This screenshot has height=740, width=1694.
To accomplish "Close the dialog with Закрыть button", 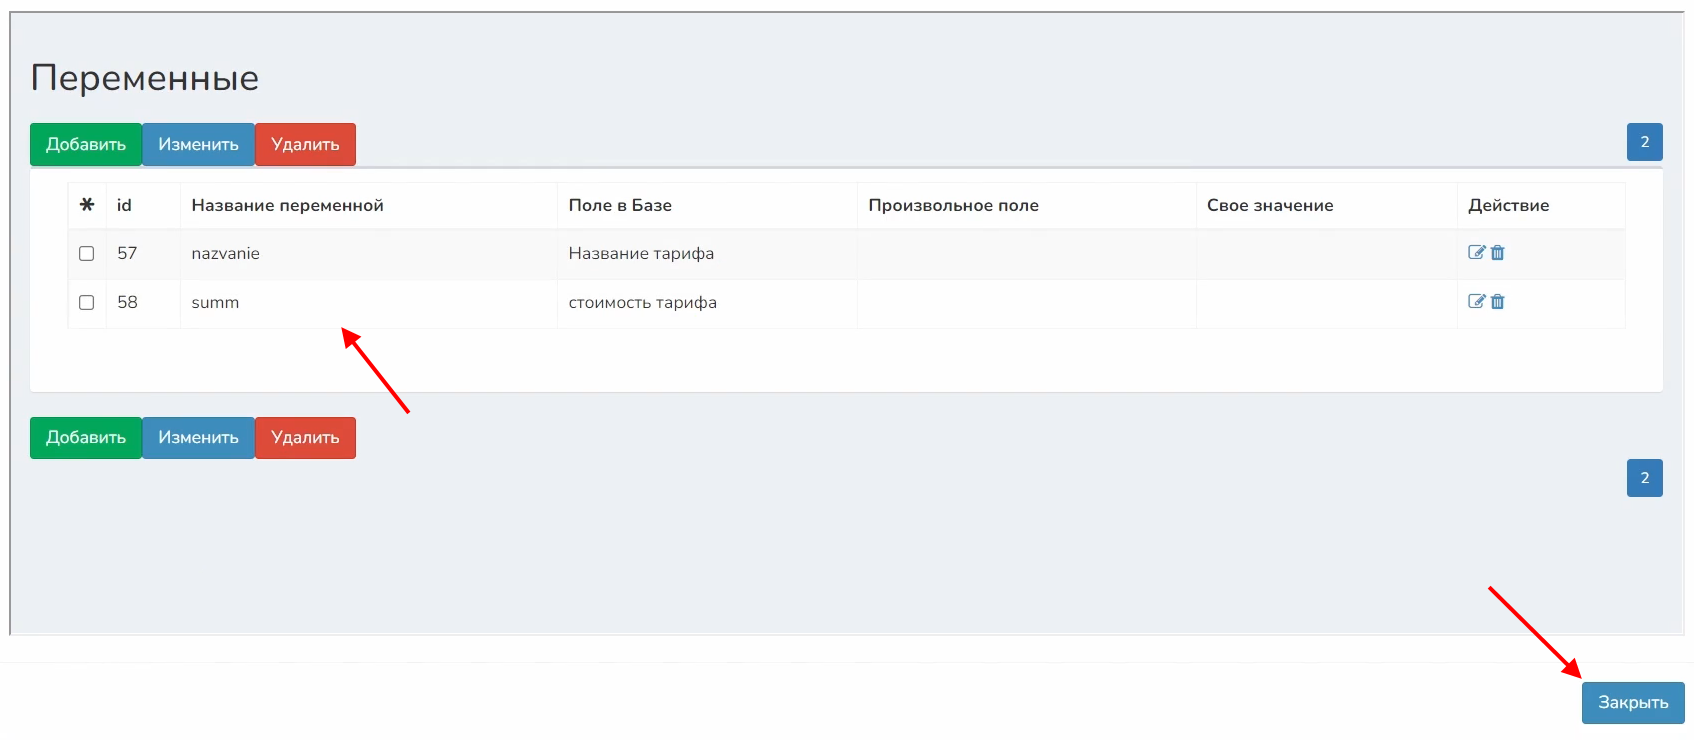I will click(x=1632, y=703).
